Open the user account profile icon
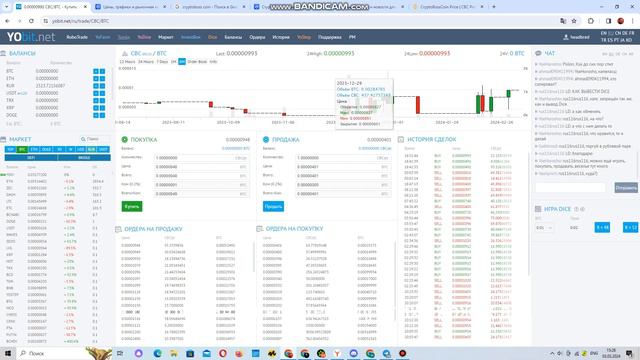The image size is (640, 360). click(x=566, y=37)
